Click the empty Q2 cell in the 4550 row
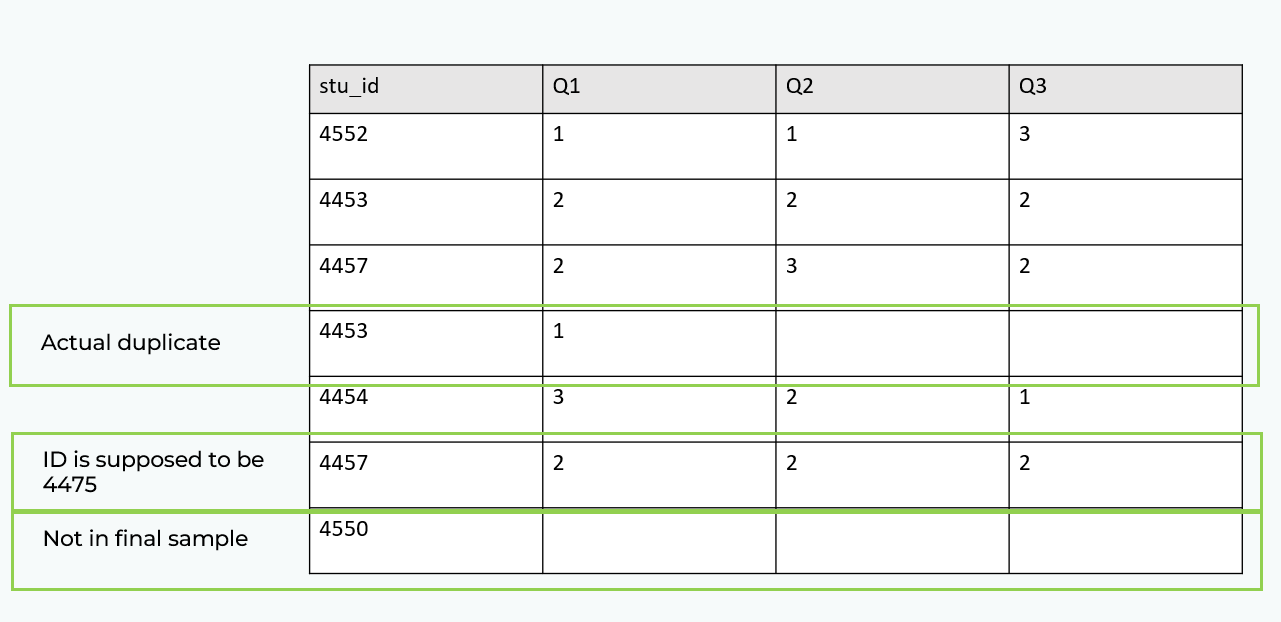The height and width of the screenshot is (622, 1281). point(891,541)
